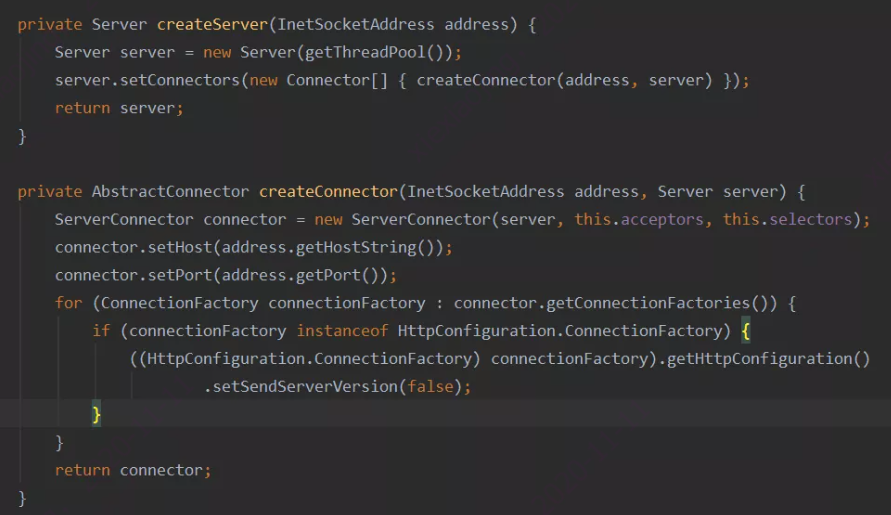Click the closing brace of createServer method

click(x=22, y=136)
